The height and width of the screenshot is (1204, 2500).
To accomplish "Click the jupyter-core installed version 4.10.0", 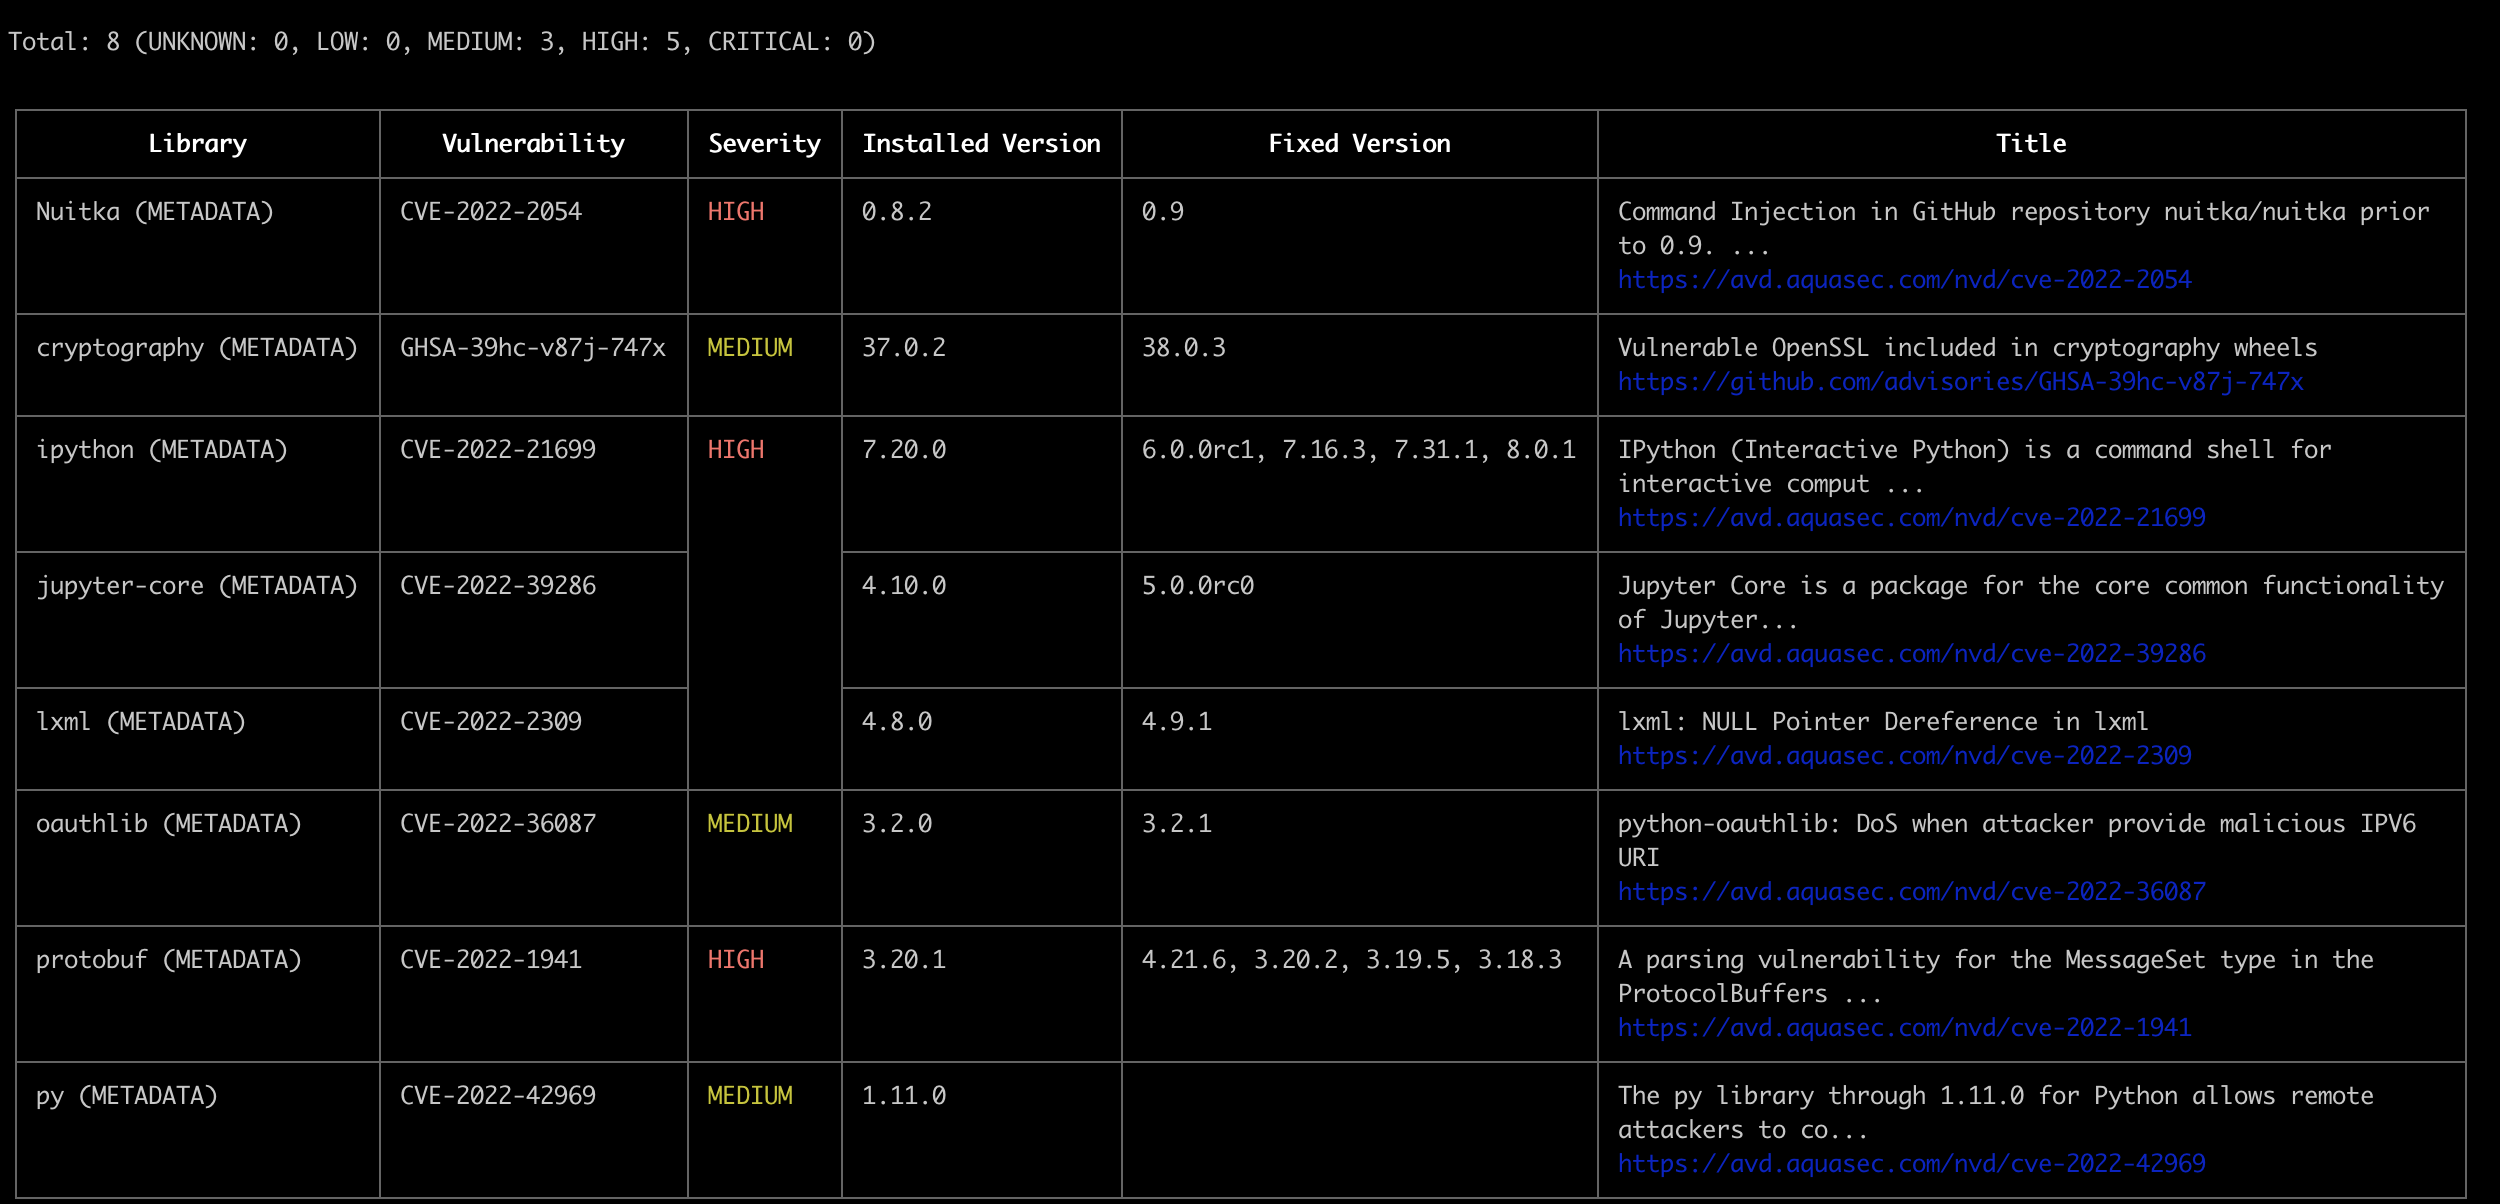I will [904, 586].
